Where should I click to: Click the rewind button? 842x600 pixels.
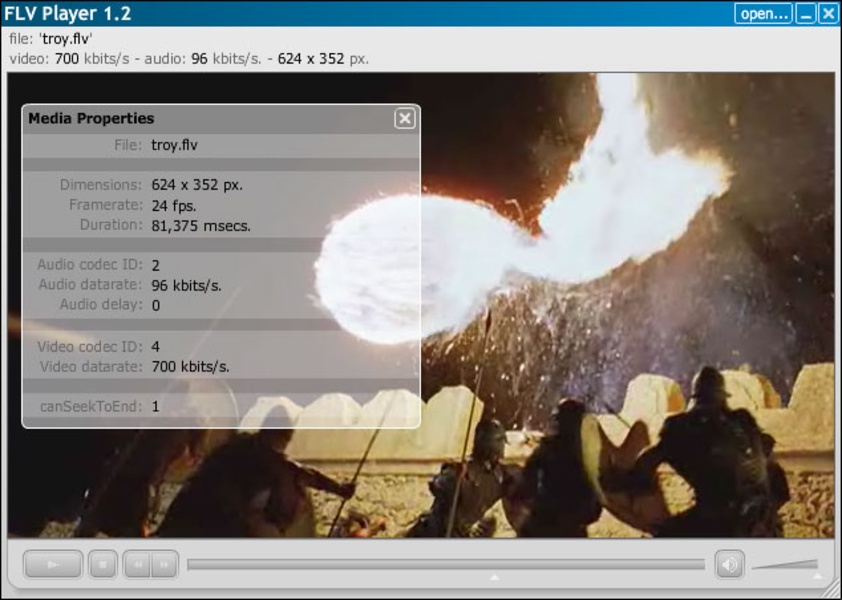tap(138, 564)
